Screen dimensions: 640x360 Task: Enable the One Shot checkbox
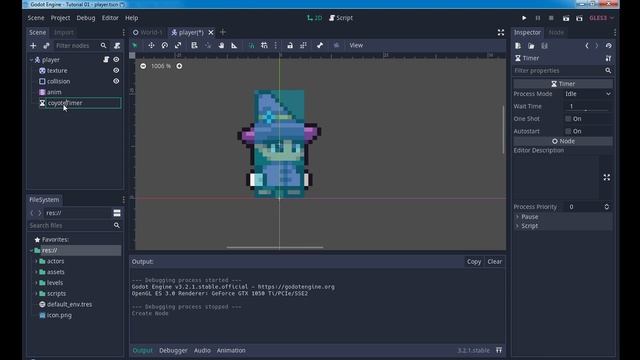(x=568, y=119)
